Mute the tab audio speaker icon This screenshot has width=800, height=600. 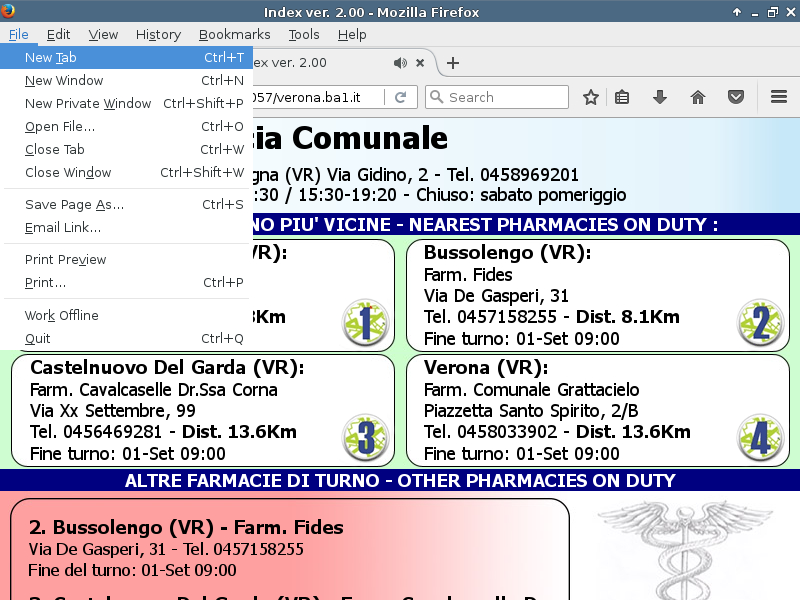pos(400,63)
